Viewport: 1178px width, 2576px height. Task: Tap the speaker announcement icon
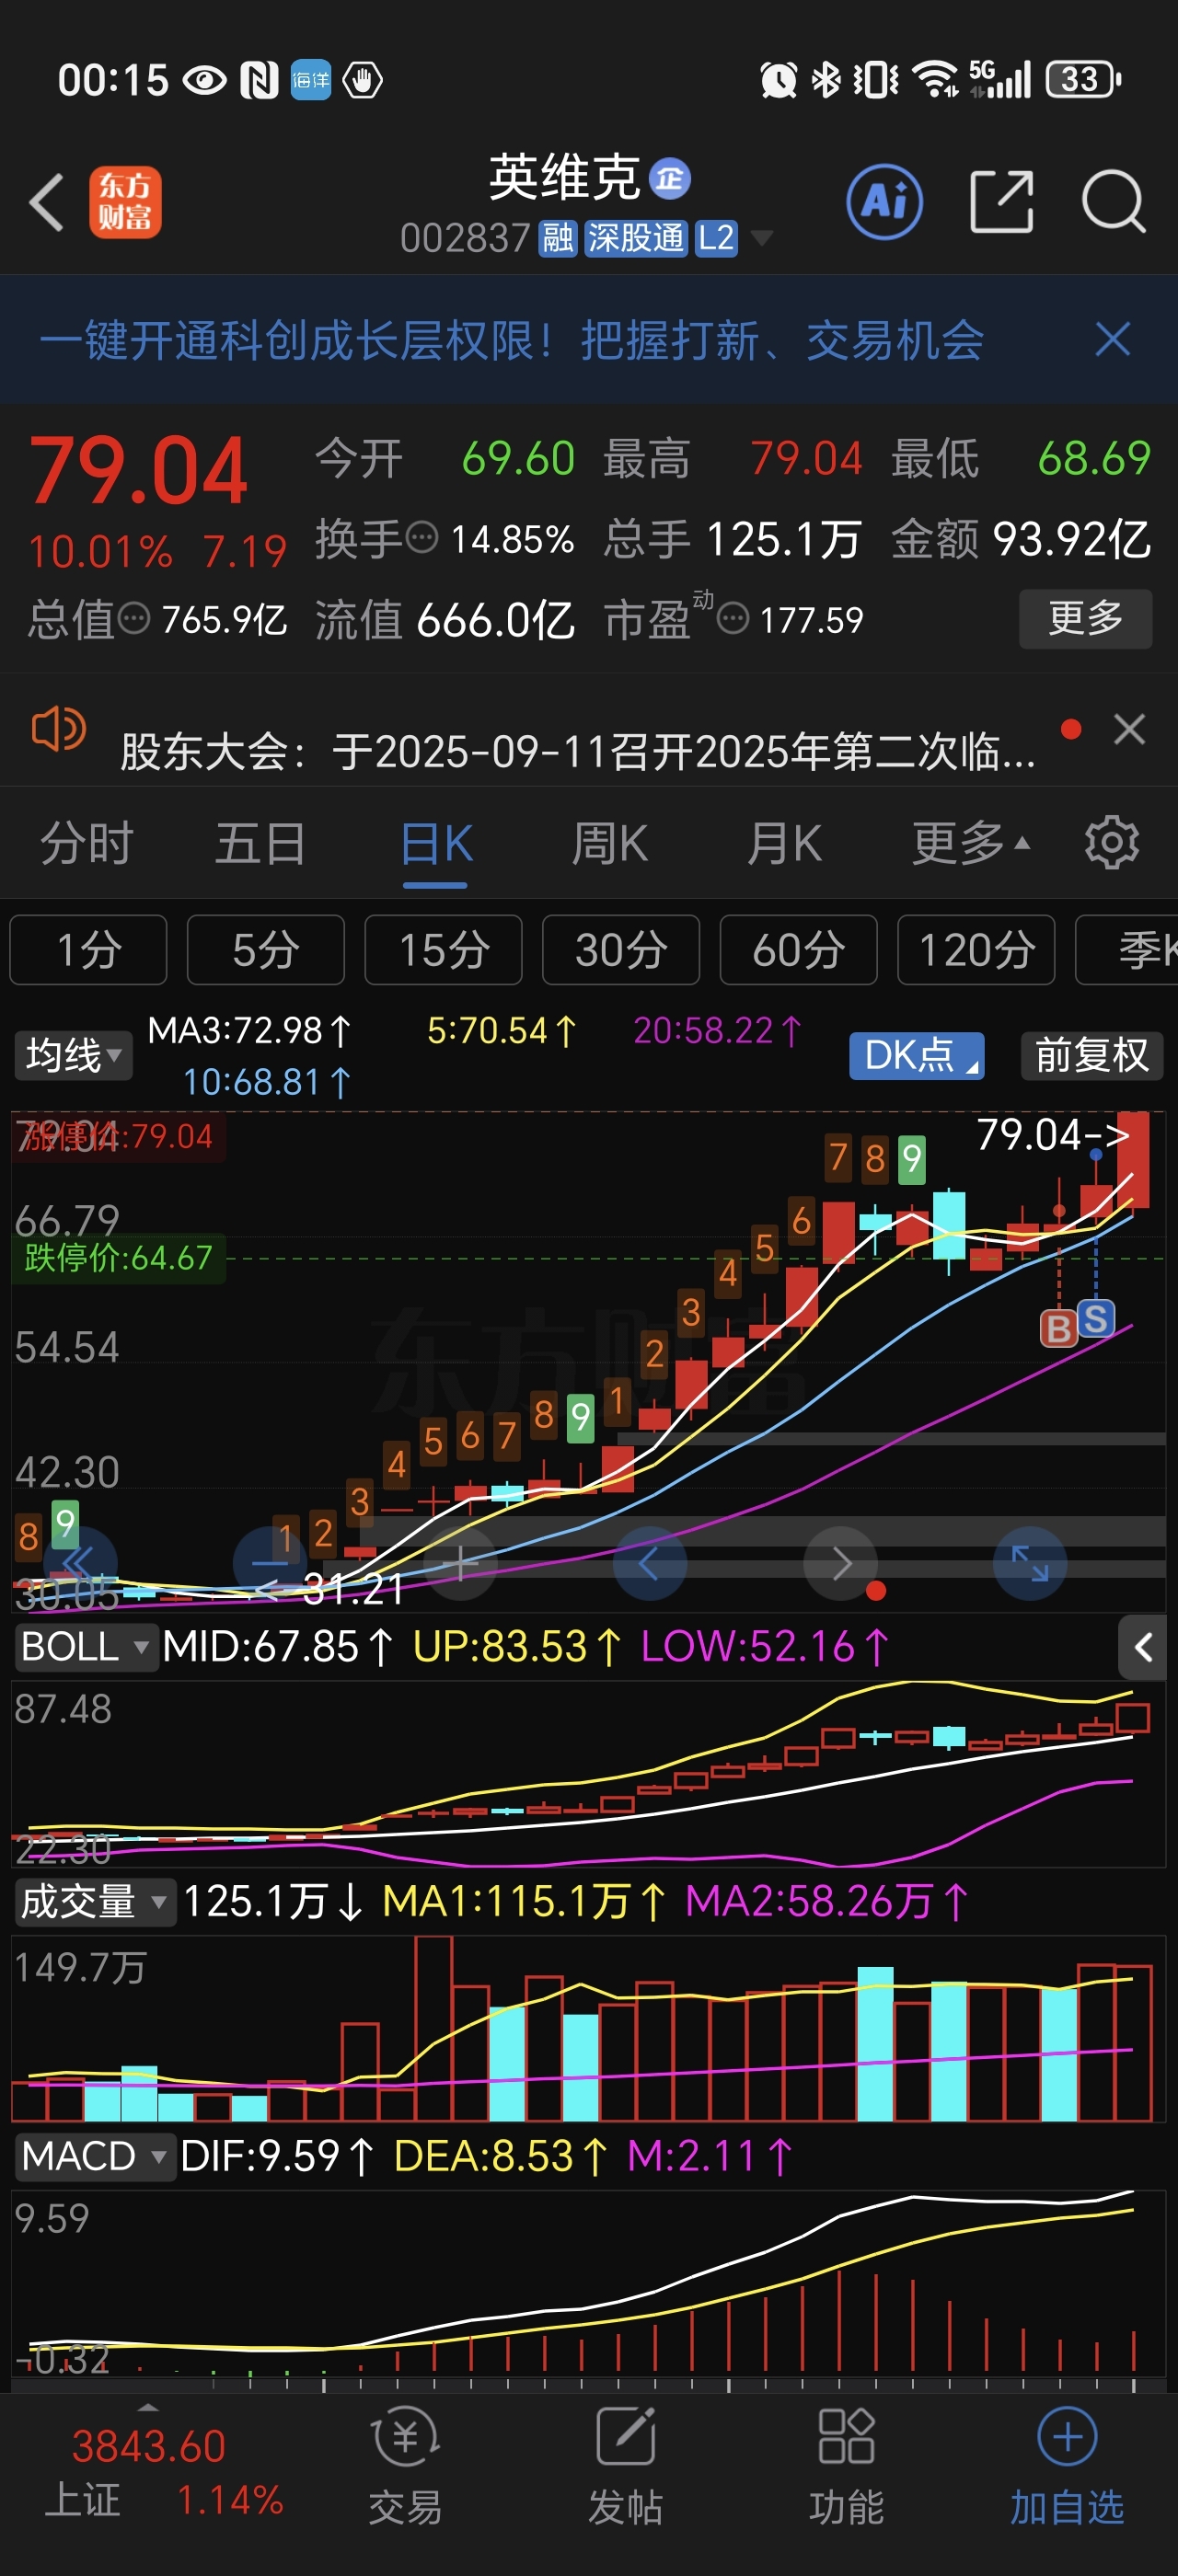click(58, 729)
